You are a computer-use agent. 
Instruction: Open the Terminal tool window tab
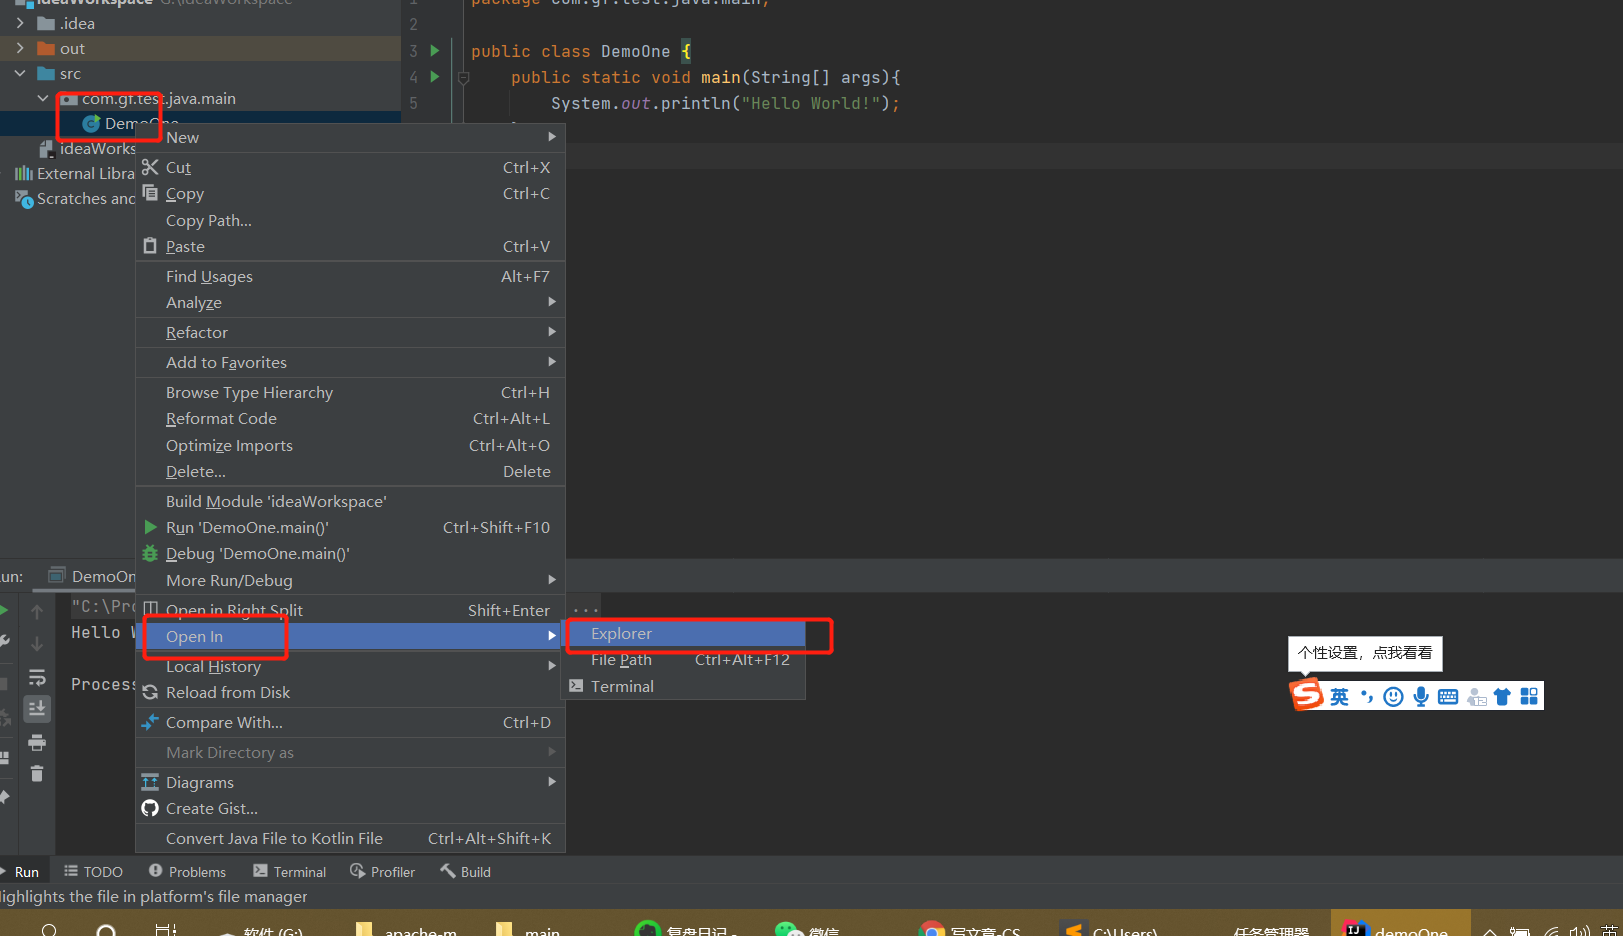click(x=290, y=872)
